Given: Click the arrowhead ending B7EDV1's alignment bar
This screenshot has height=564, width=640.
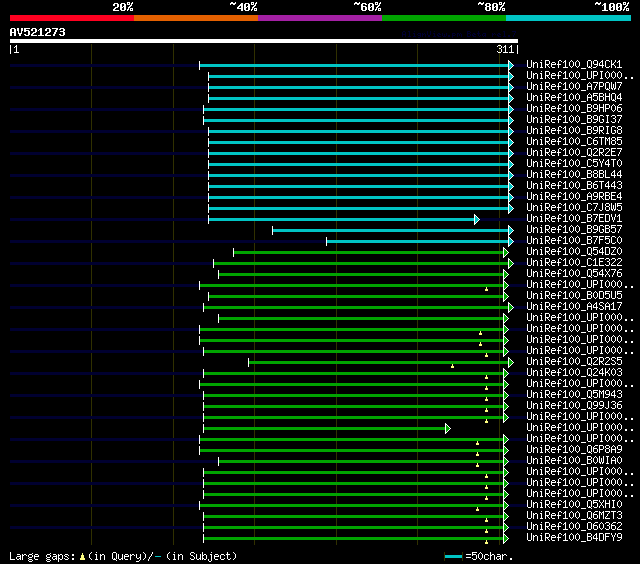Looking at the screenshot, I should point(477,220).
